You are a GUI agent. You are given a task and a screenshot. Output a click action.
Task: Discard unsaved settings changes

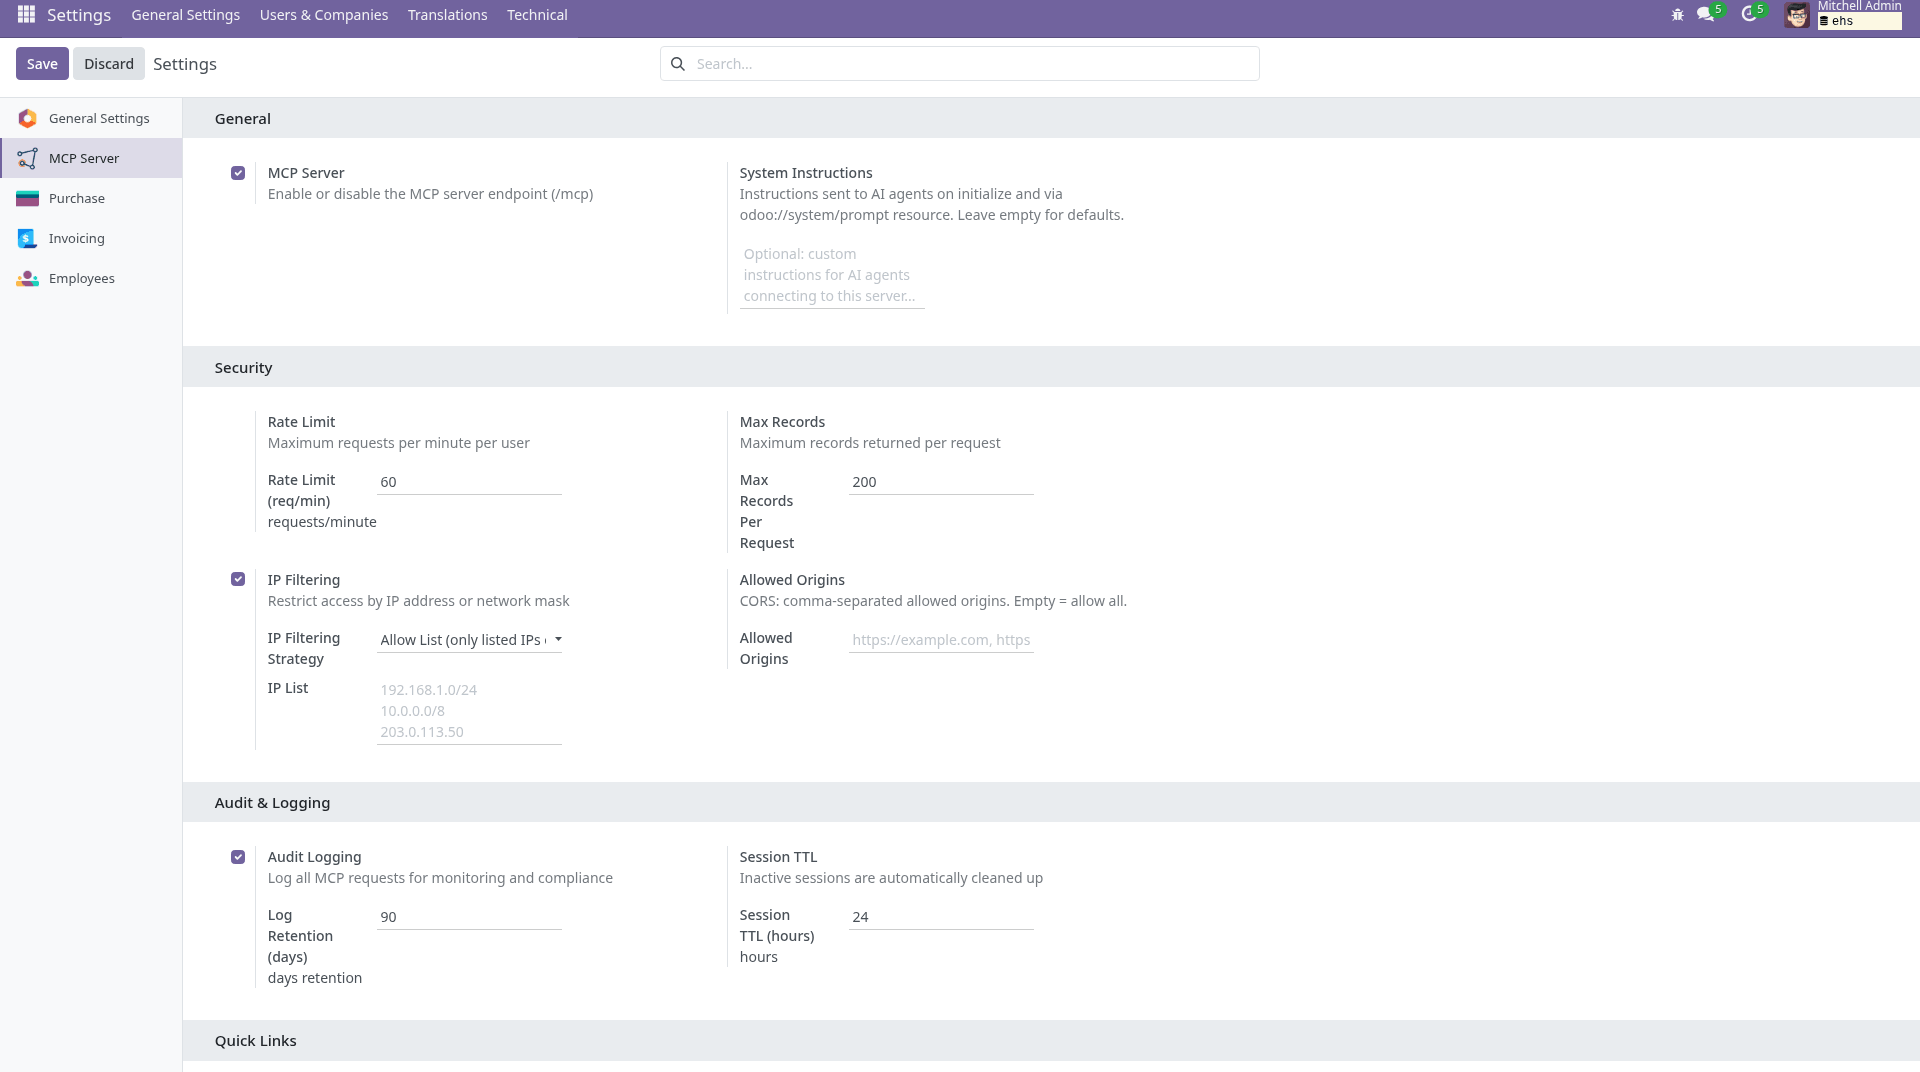click(x=108, y=63)
